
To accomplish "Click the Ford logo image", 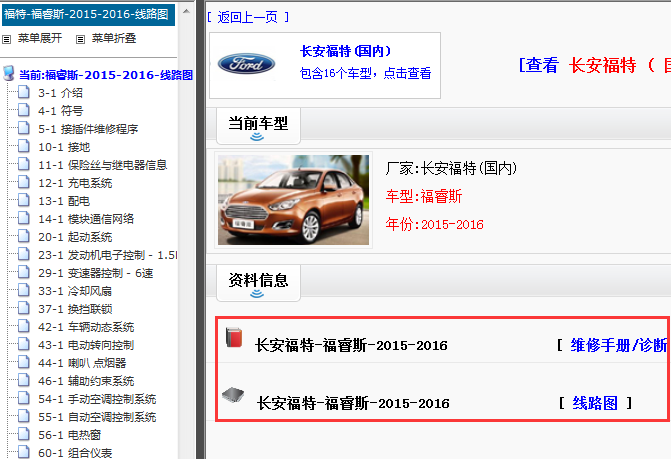I will [x=246, y=65].
